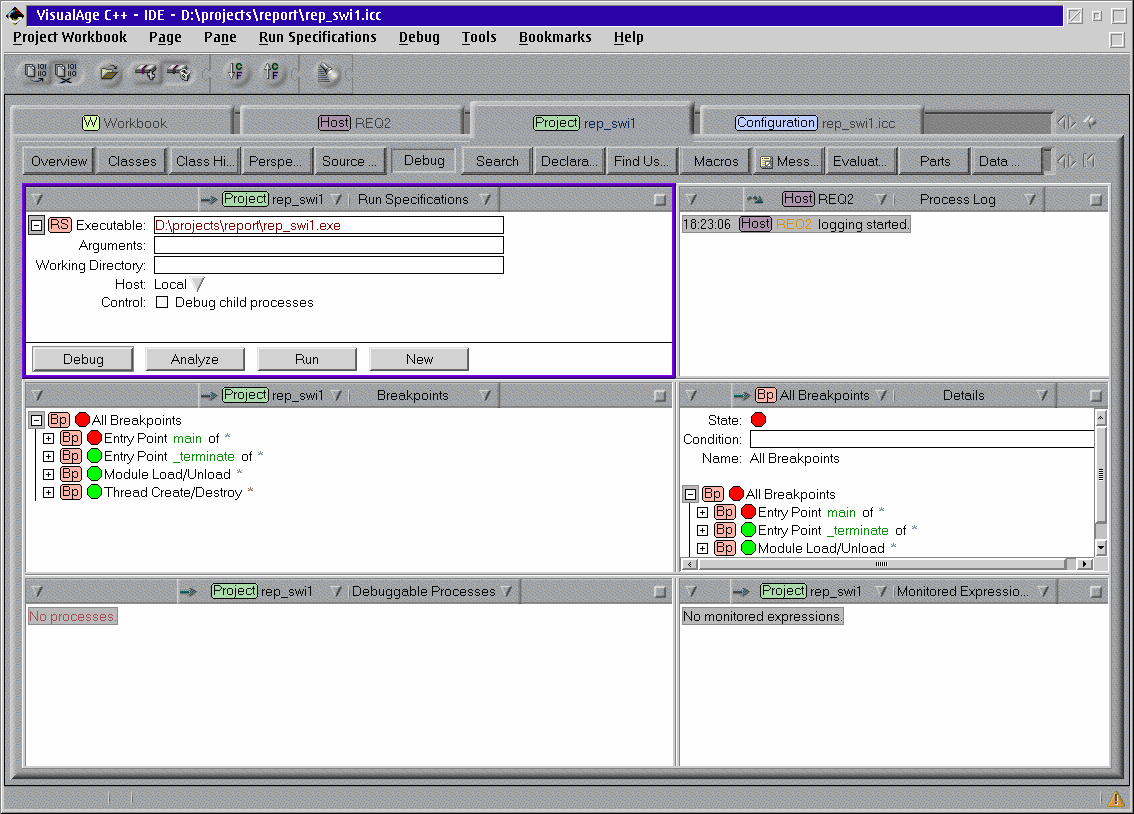The width and height of the screenshot is (1134, 814).
Task: Open the Evaluat... page tab
Action: point(859,161)
